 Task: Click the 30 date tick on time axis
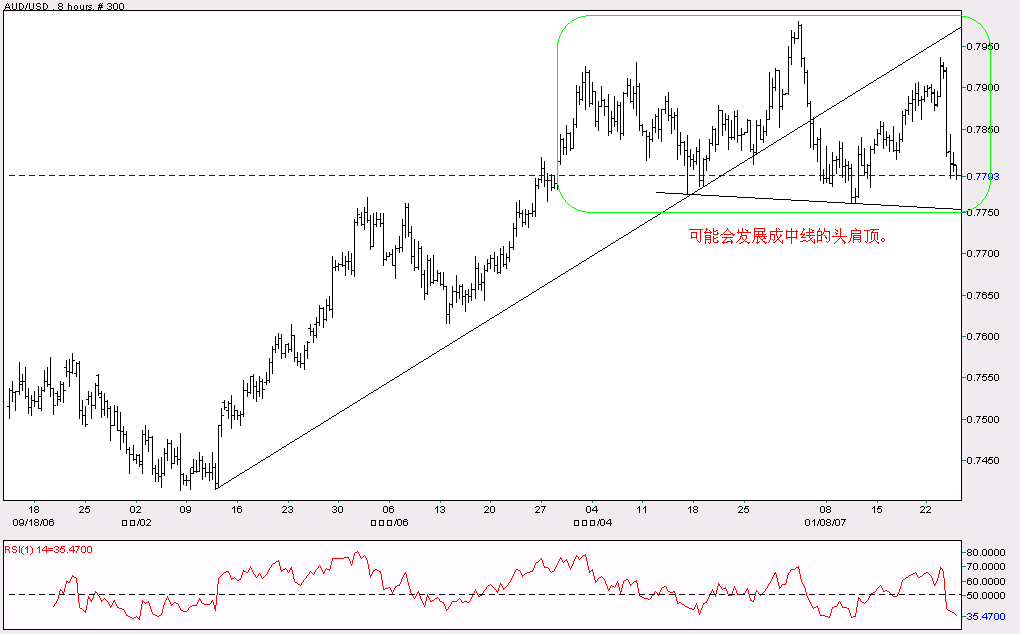(x=338, y=509)
